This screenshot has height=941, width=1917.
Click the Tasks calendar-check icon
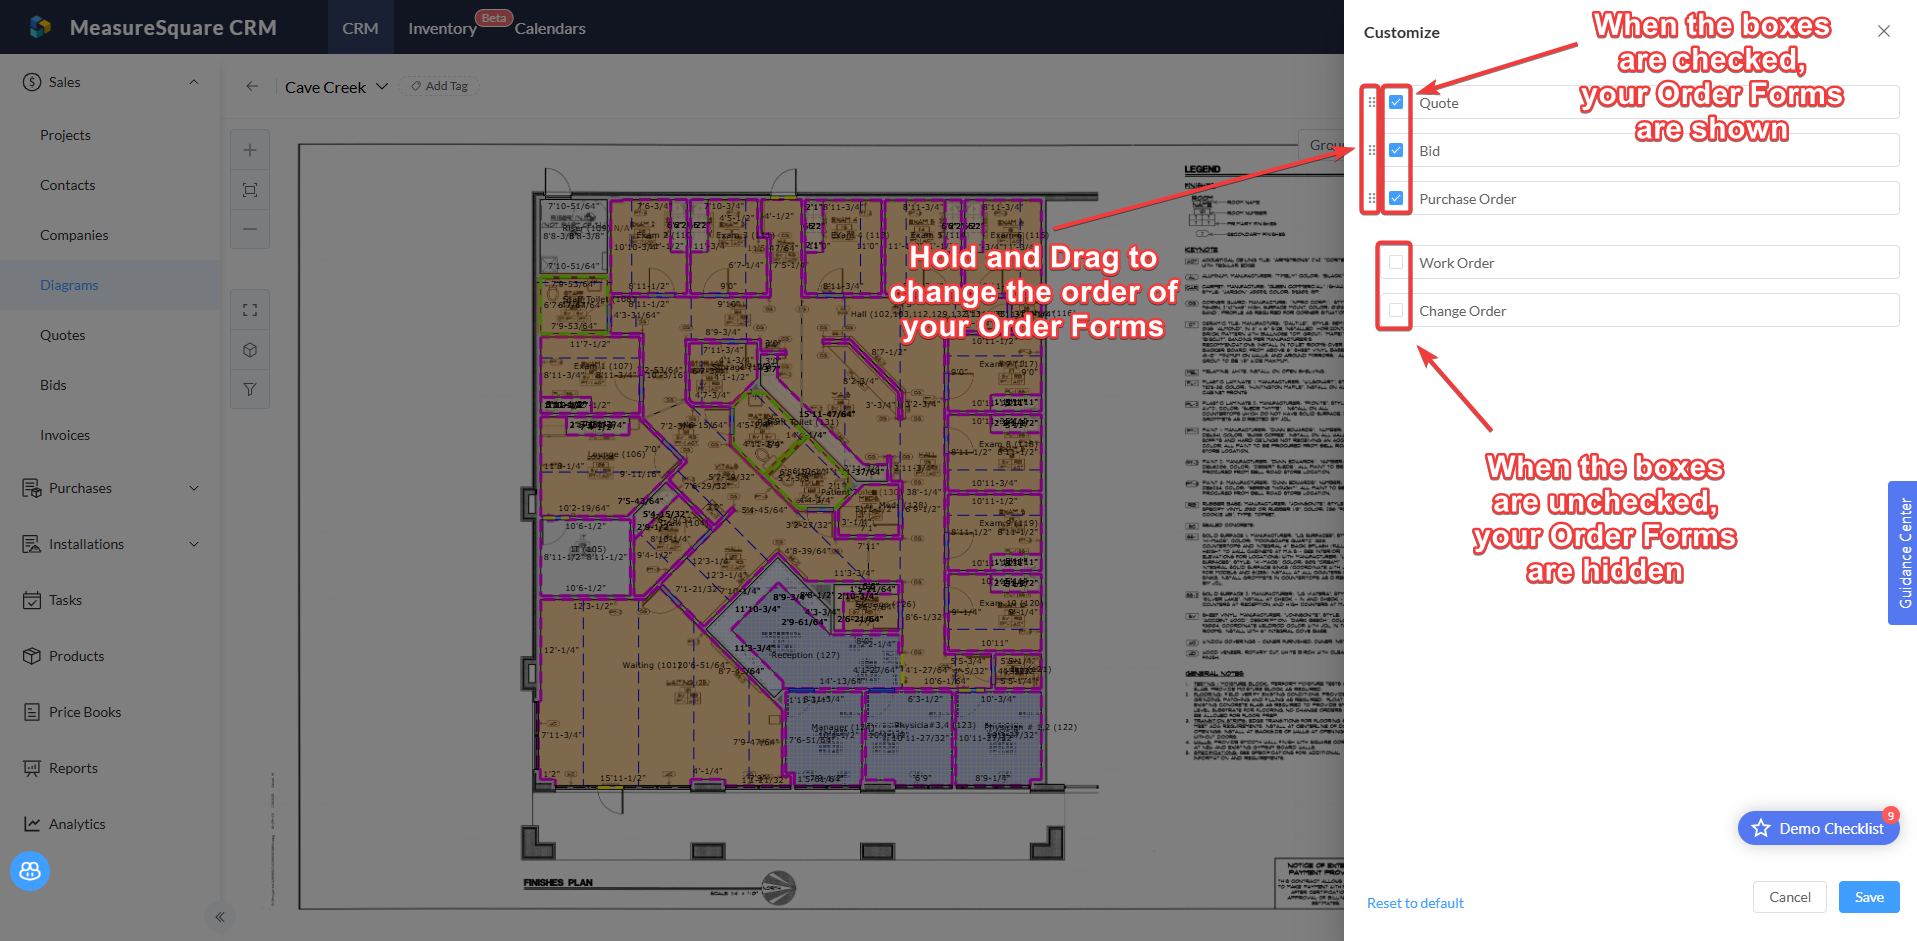(32, 600)
